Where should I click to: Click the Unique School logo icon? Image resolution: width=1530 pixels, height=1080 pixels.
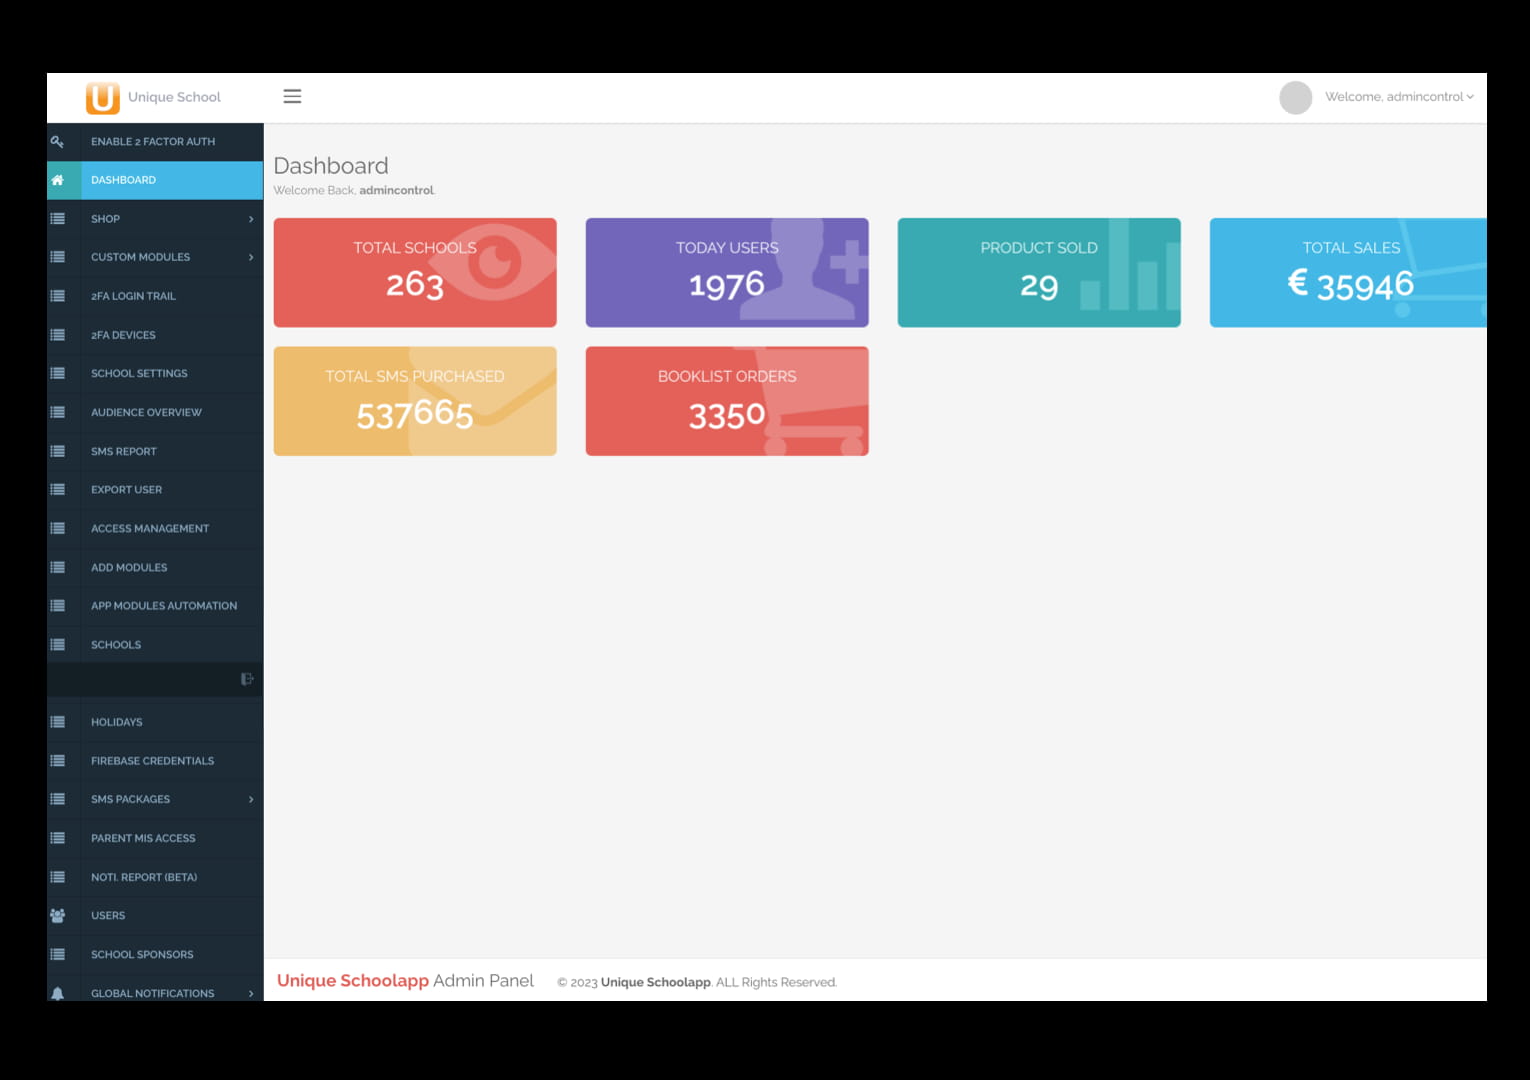click(102, 98)
